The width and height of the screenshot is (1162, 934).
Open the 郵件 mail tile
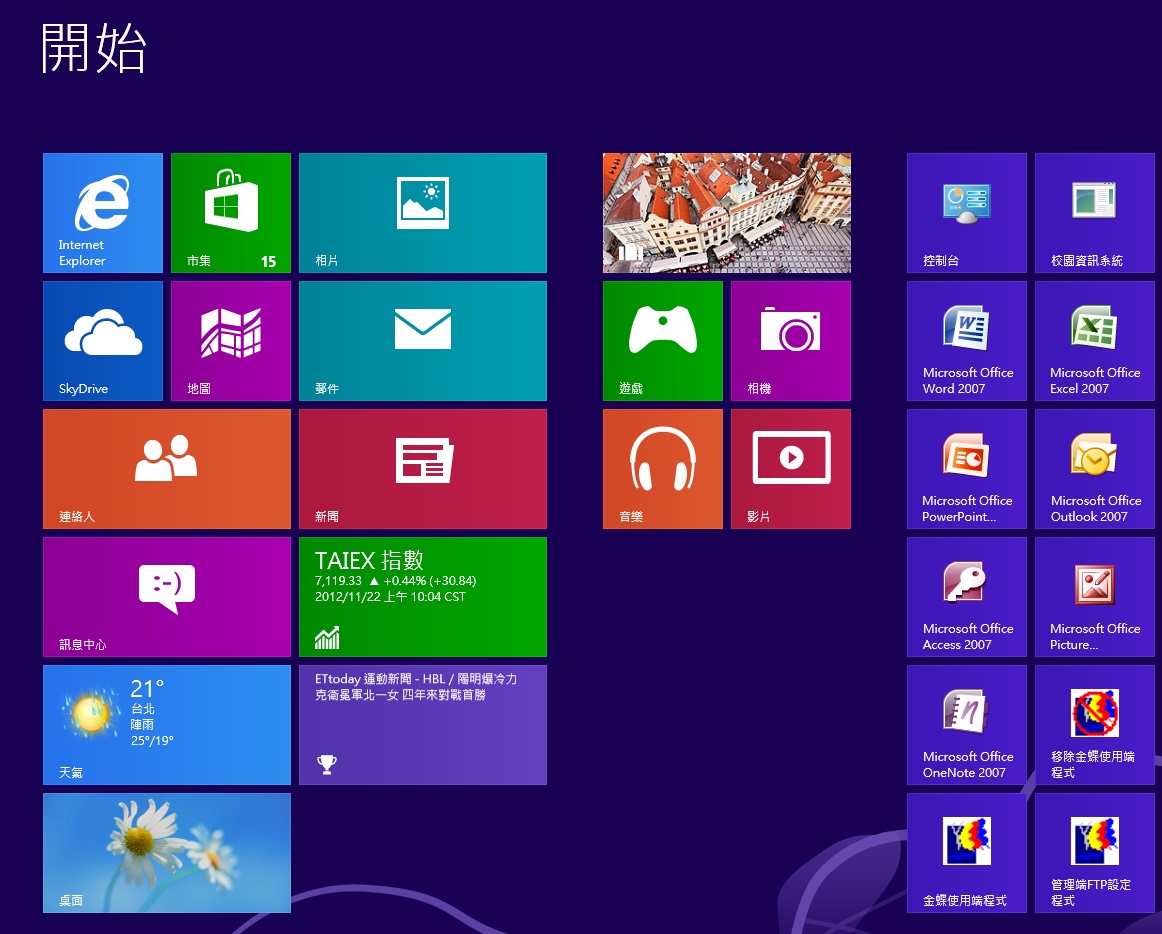423,341
